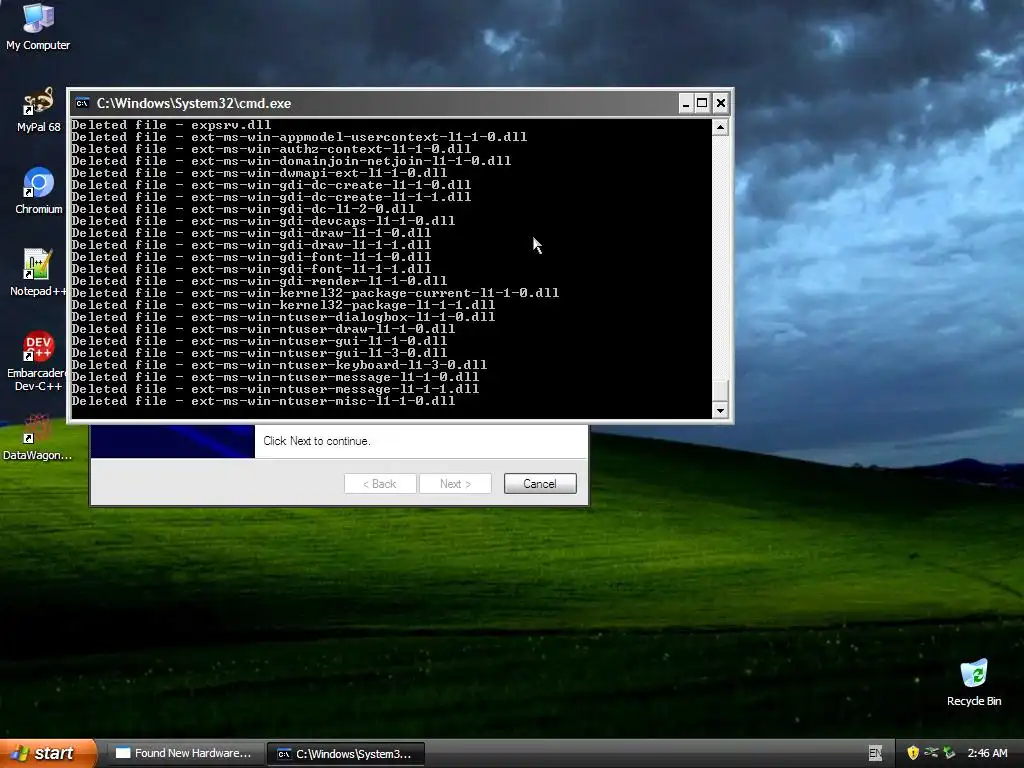
Task: Click line with ext-ms-win-ntuser-dialogbox-l1-1-0.dll
Action: point(283,317)
